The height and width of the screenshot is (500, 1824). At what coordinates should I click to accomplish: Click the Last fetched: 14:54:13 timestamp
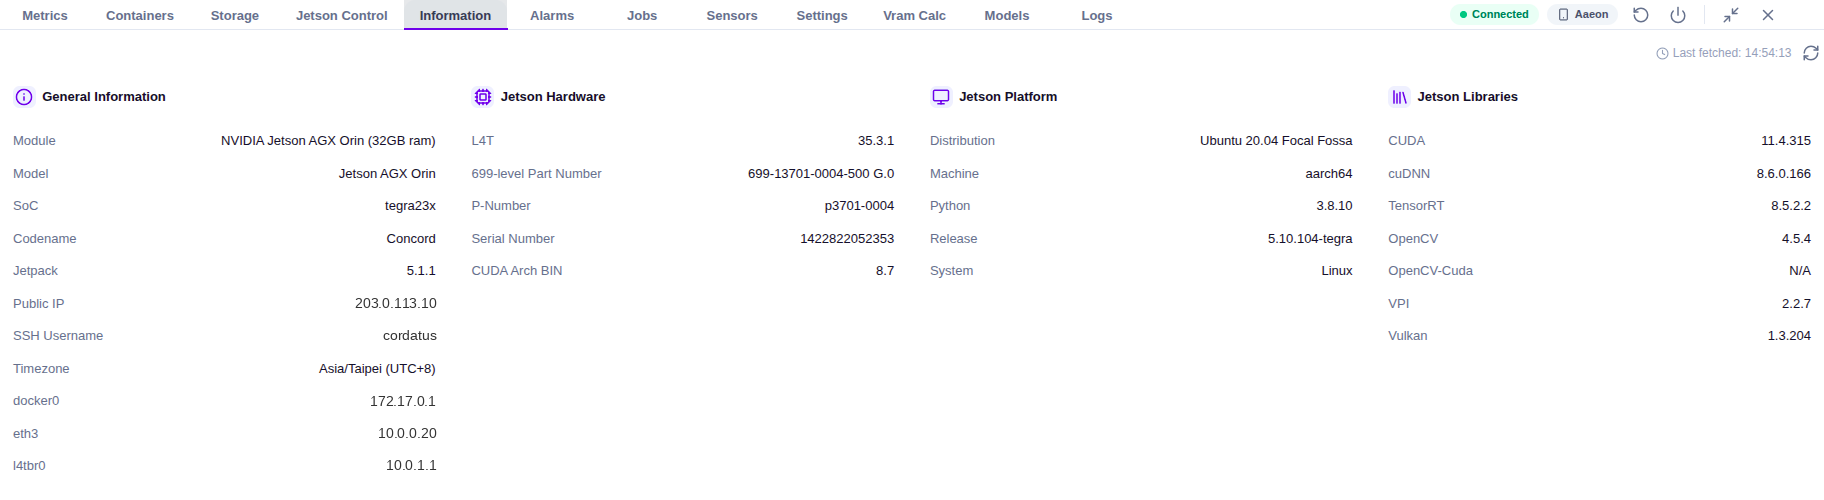(1732, 53)
